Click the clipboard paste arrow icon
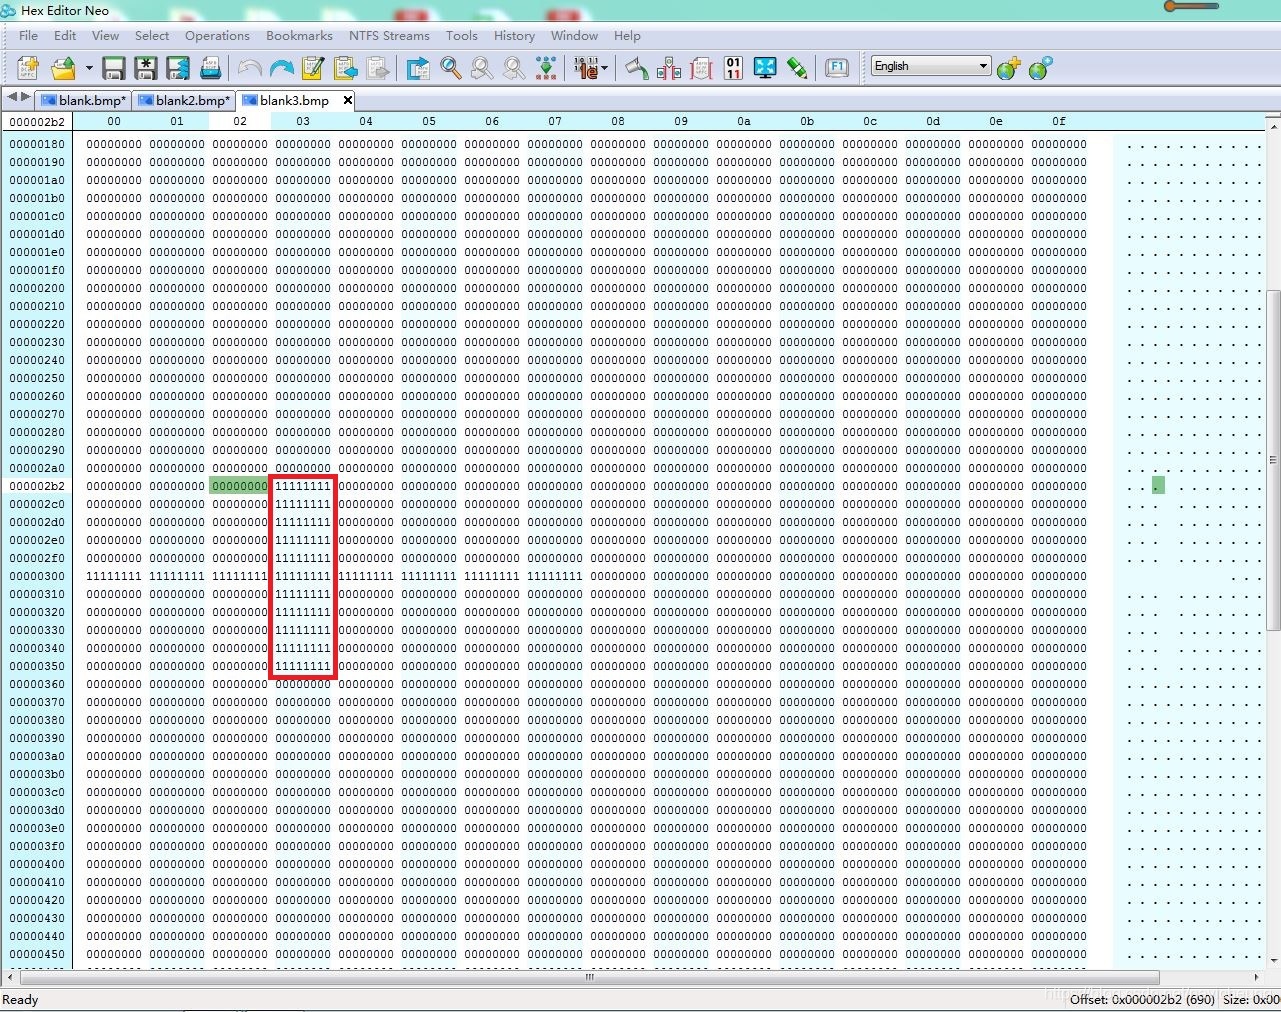The height and width of the screenshot is (1012, 1281). pos(346,68)
